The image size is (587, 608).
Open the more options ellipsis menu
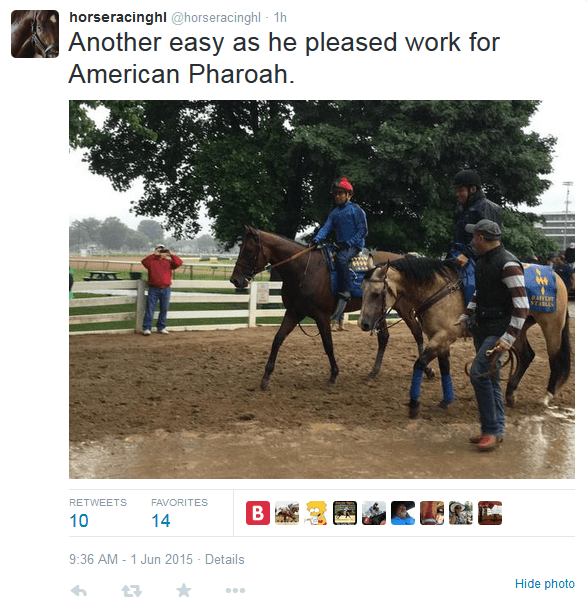tap(235, 591)
